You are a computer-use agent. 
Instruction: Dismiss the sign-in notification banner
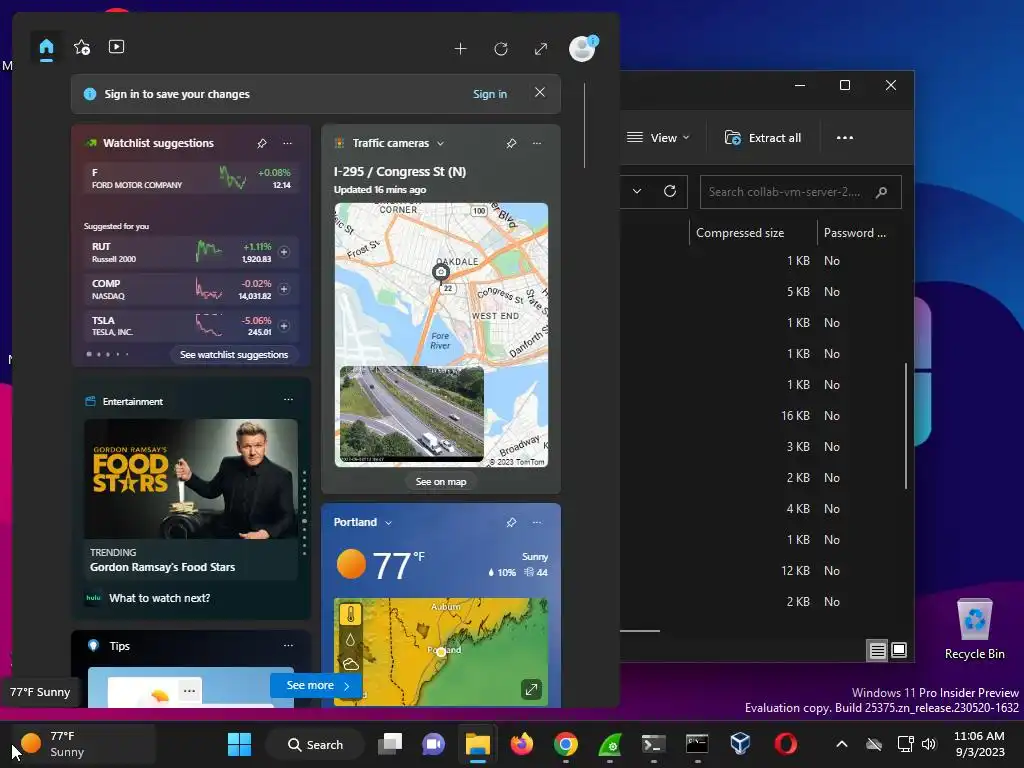pyautogui.click(x=539, y=93)
